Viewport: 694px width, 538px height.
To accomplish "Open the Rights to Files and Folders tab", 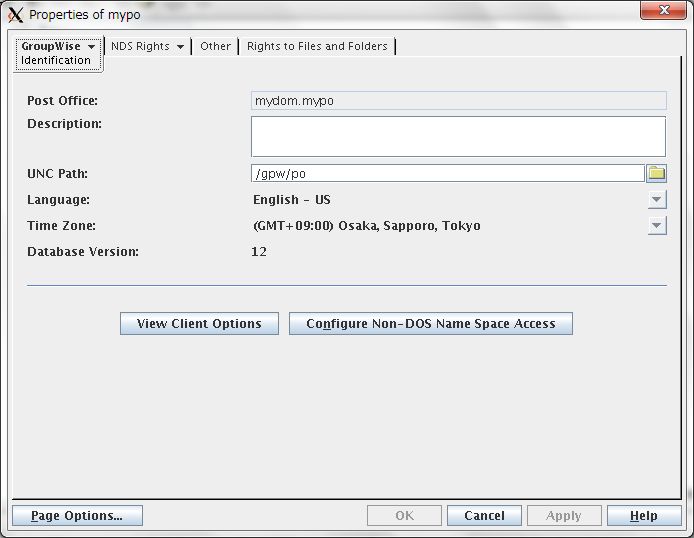I will (x=317, y=46).
